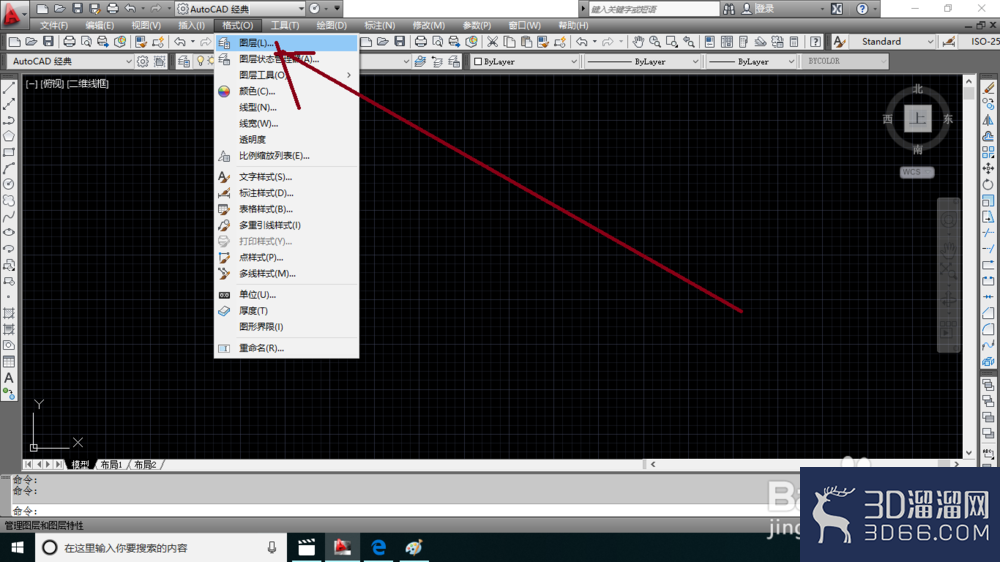Click the search keyword input field

point(653,9)
